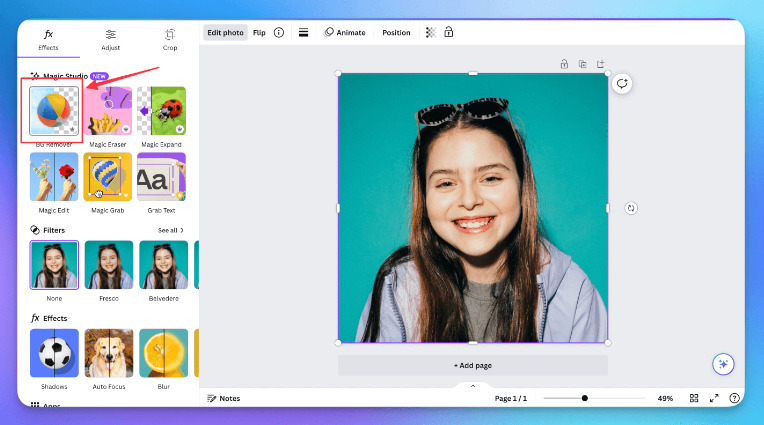Toggle the grid view of pages
This screenshot has width=764, height=425.
tap(694, 398)
